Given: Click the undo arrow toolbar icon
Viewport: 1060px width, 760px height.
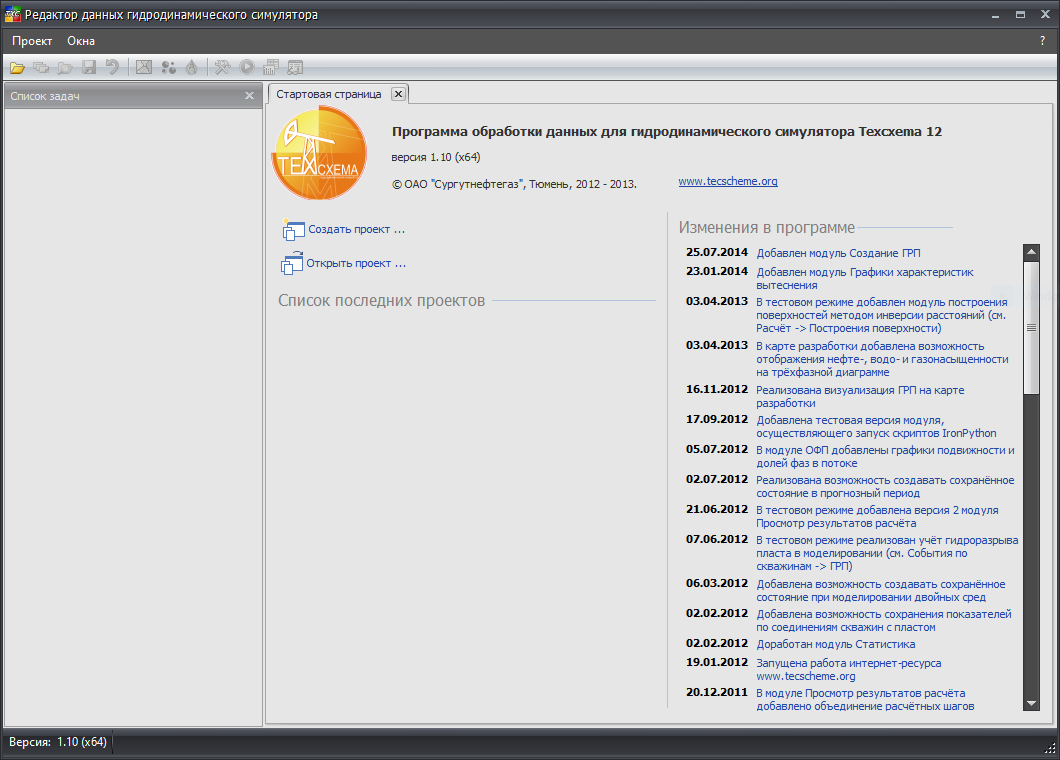Looking at the screenshot, I should [x=112, y=67].
